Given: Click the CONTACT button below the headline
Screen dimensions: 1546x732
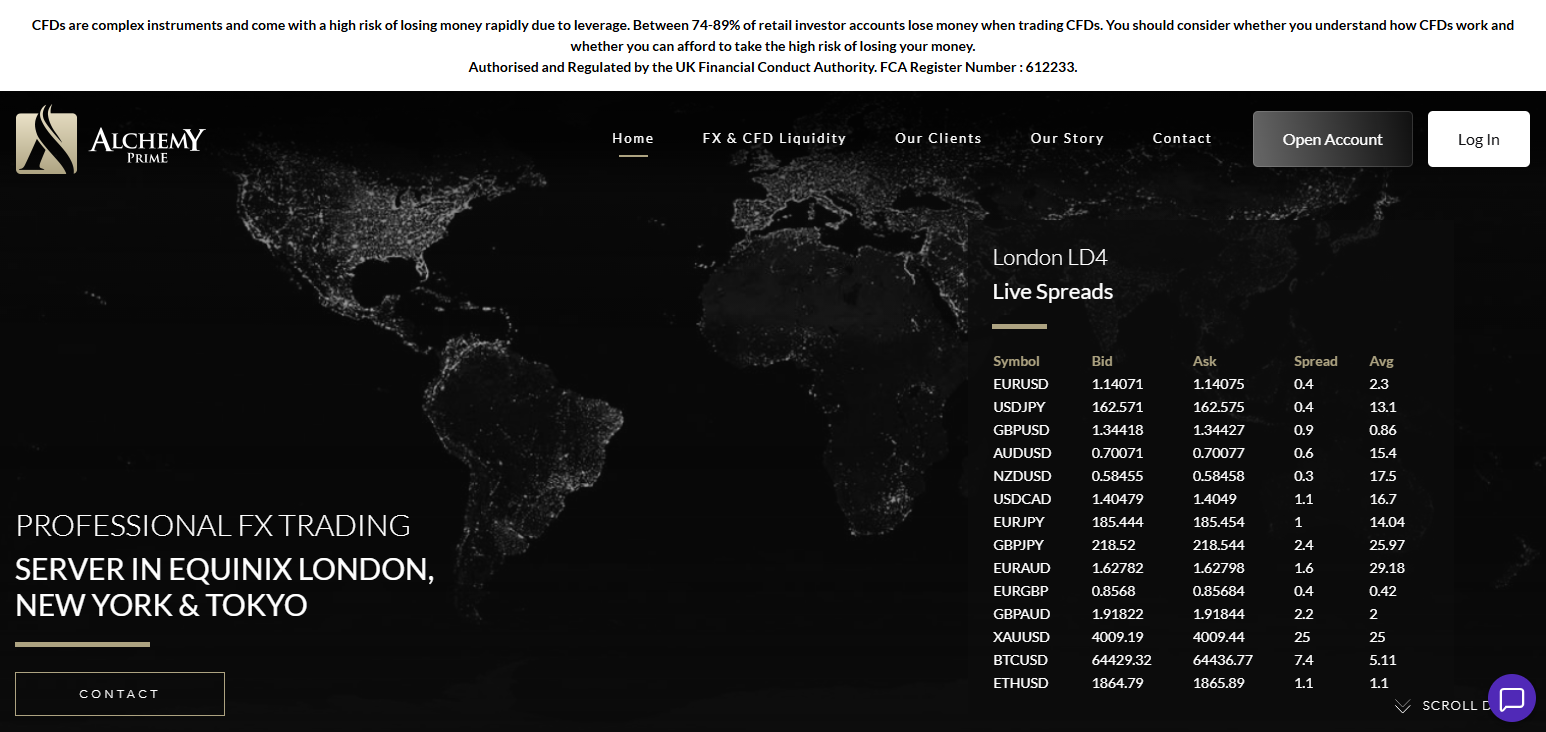Looking at the screenshot, I should click(x=120, y=694).
